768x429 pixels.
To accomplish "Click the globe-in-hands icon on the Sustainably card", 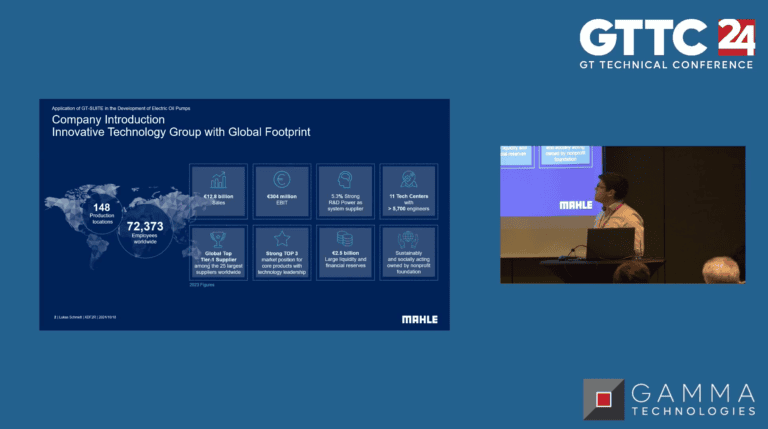I will (408, 239).
